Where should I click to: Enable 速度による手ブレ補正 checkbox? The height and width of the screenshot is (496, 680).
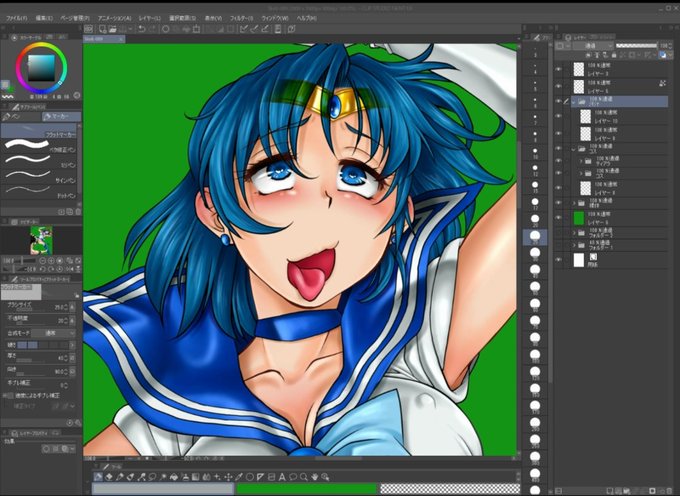pos(9,396)
